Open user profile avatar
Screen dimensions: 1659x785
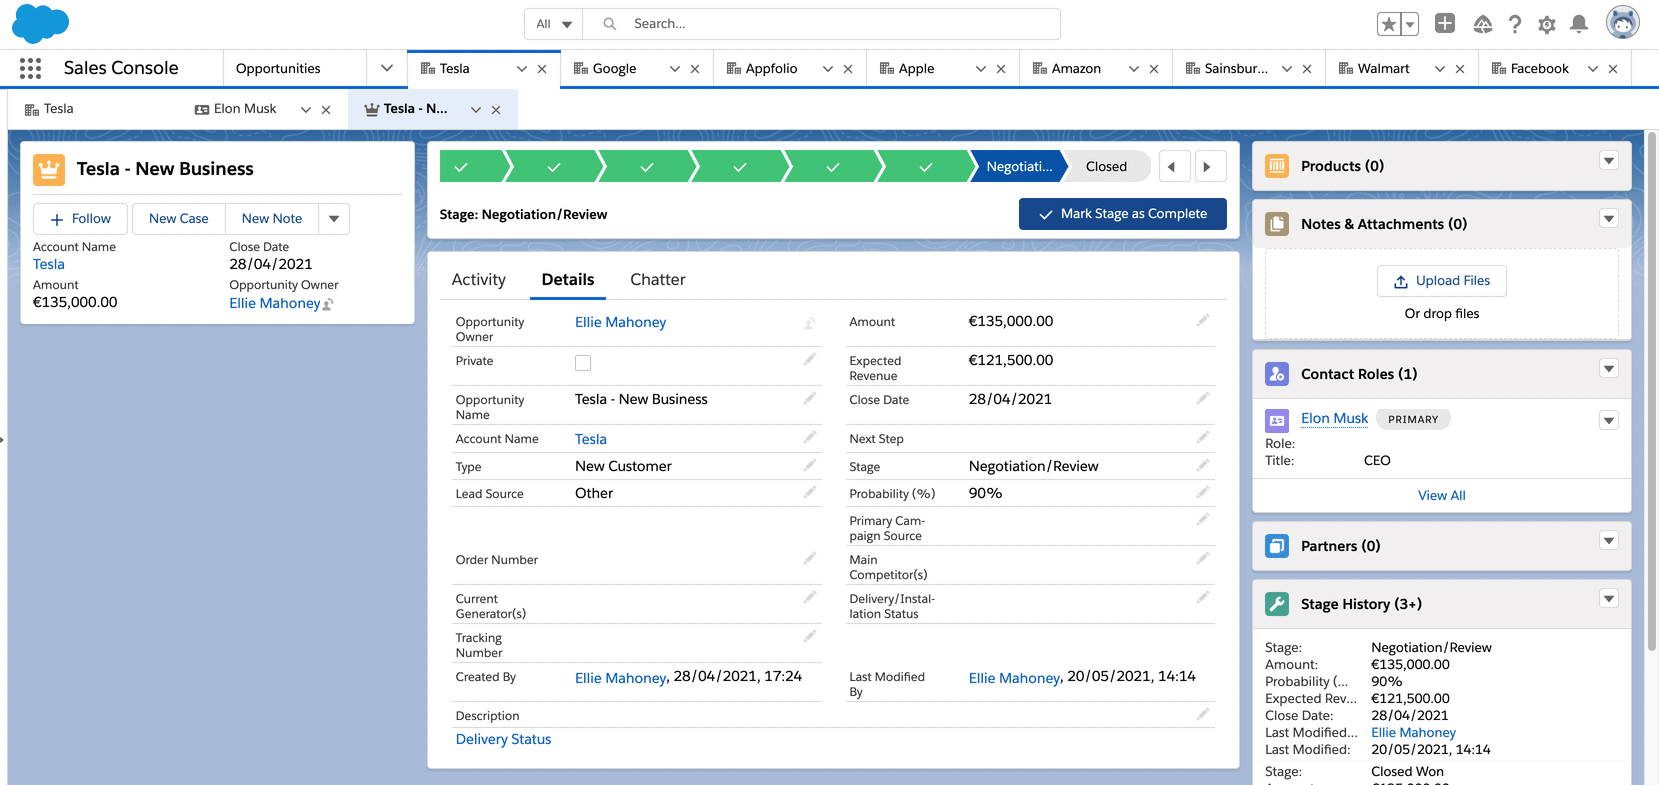1622,22
